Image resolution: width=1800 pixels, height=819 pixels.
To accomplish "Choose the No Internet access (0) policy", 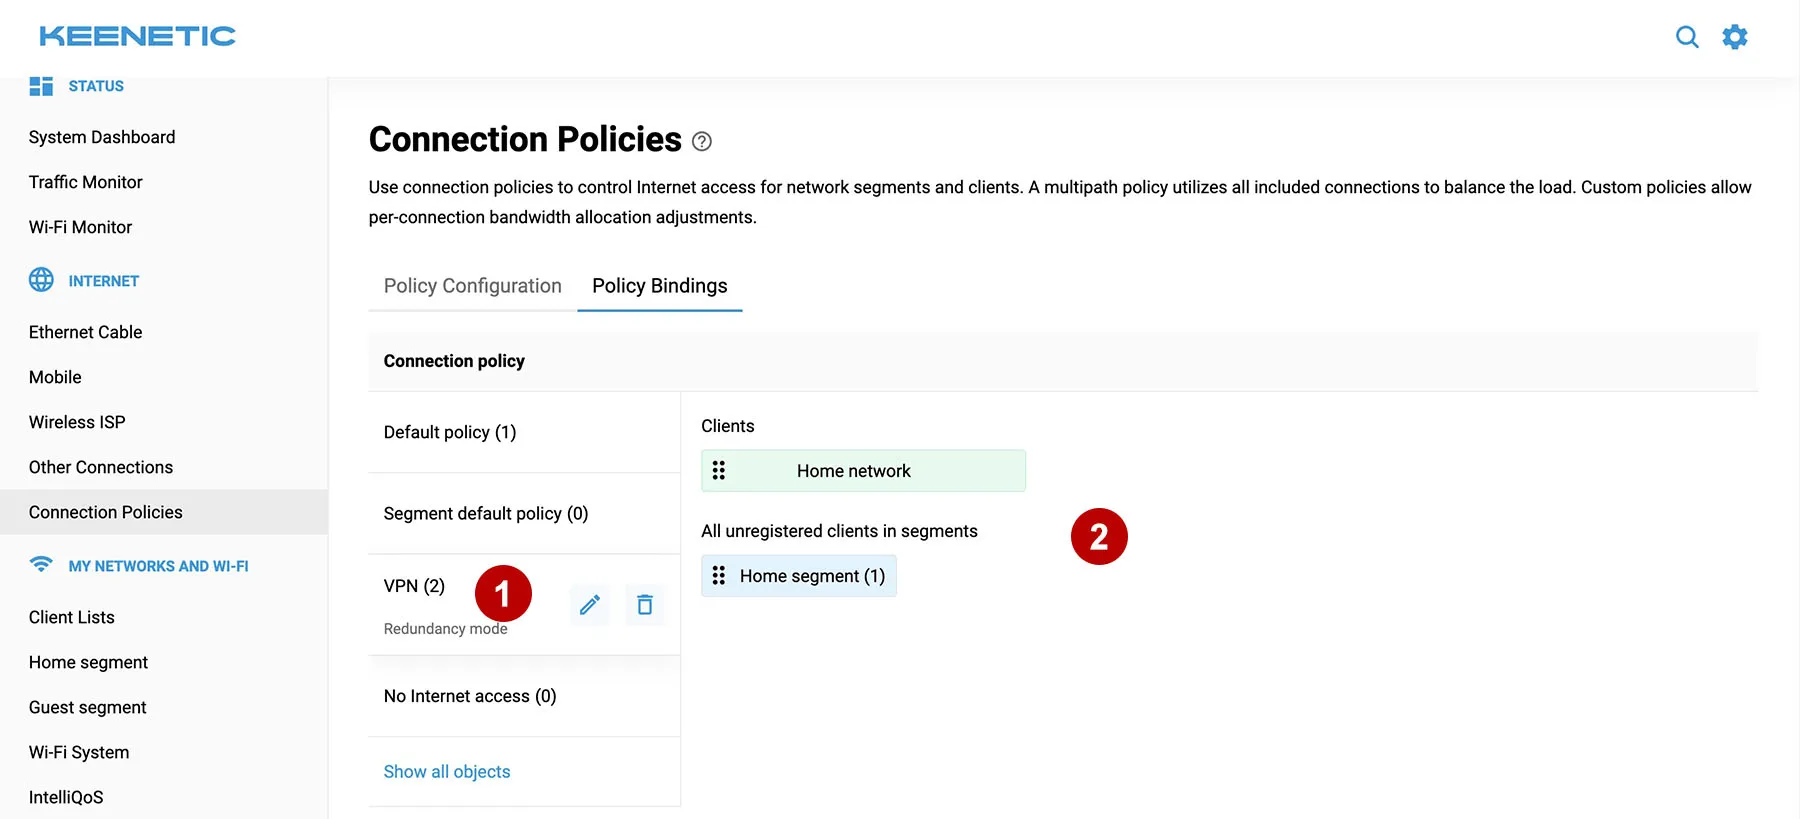I will coord(470,696).
